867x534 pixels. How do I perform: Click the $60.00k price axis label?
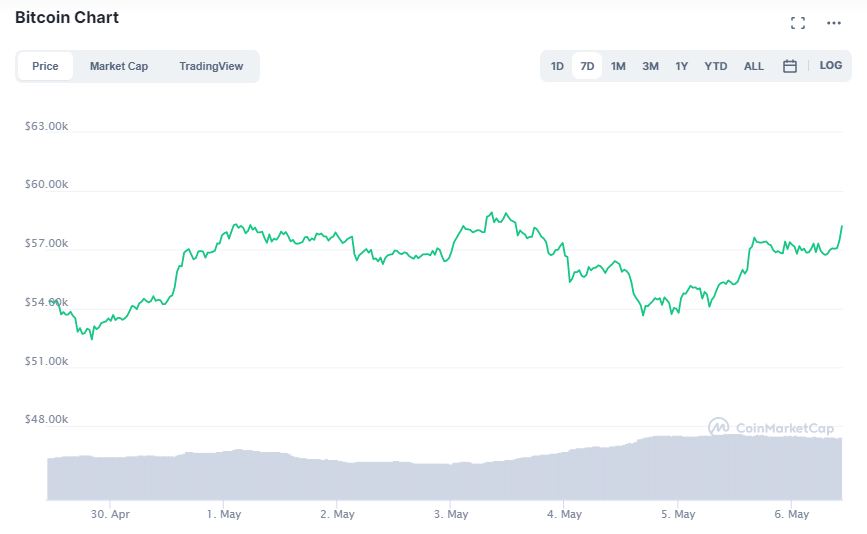tap(46, 185)
